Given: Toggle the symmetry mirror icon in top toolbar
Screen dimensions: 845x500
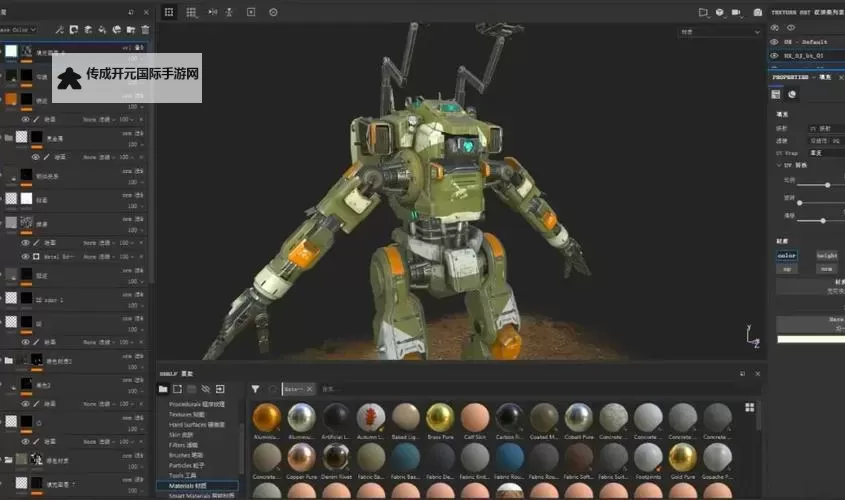Looking at the screenshot, I should [213, 12].
